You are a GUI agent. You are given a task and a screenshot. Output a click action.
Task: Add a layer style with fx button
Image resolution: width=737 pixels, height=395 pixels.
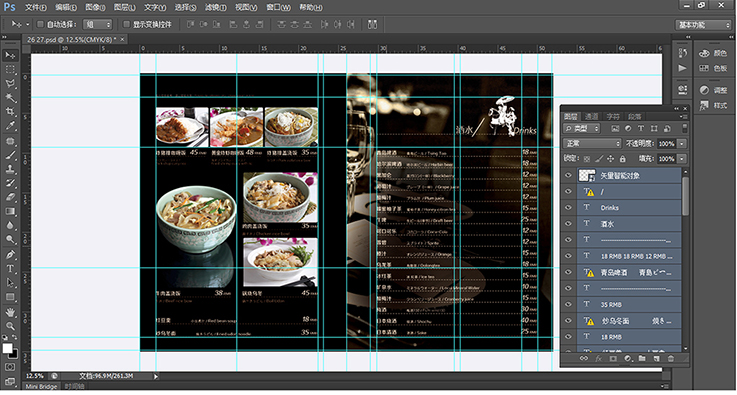click(x=598, y=358)
